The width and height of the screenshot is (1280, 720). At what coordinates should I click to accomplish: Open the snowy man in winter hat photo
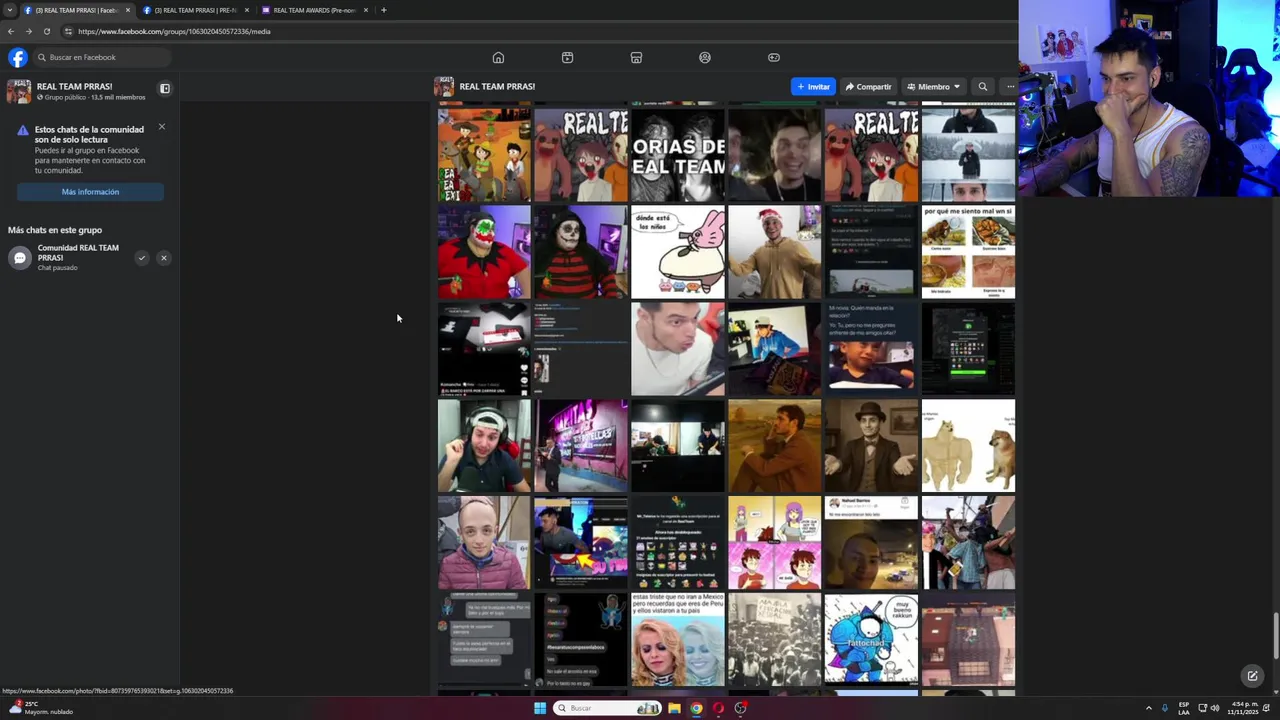point(968,155)
